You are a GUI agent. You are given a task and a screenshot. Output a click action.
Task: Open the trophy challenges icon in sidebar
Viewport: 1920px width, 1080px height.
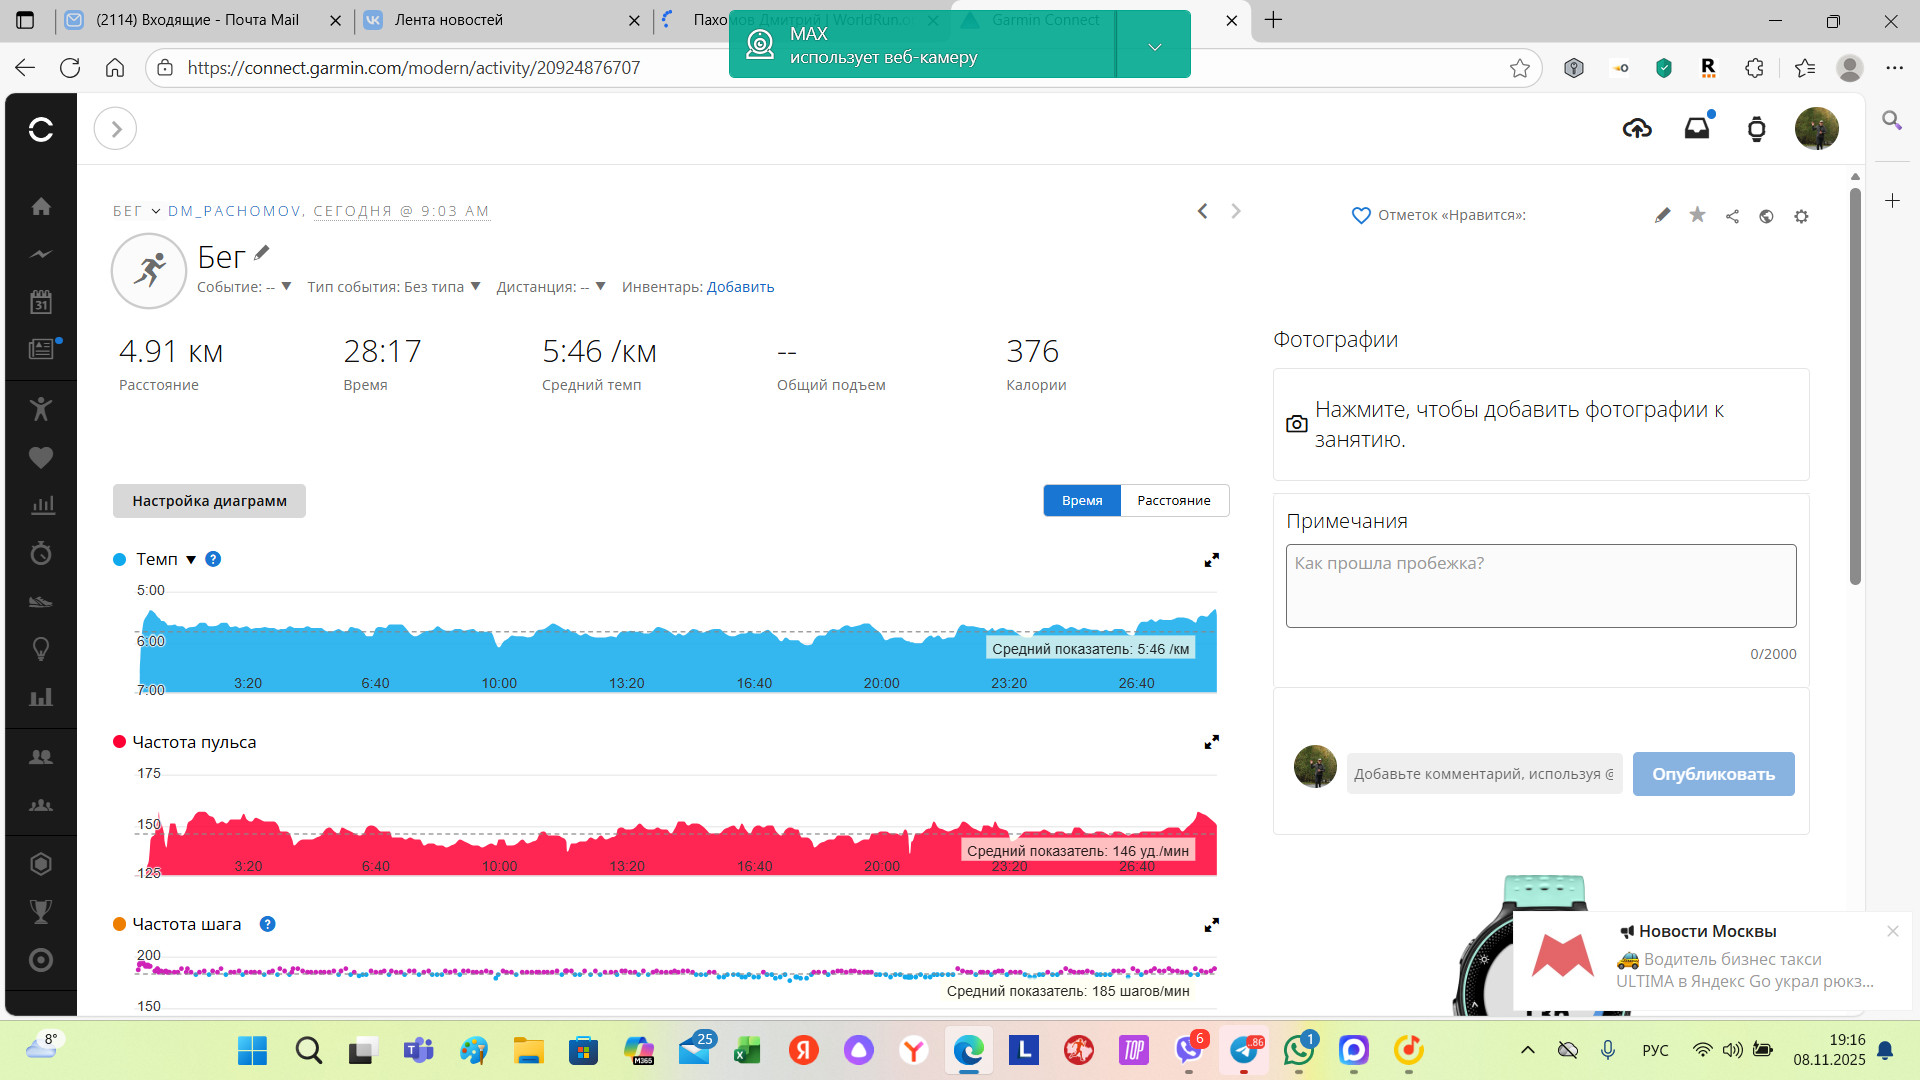41,911
